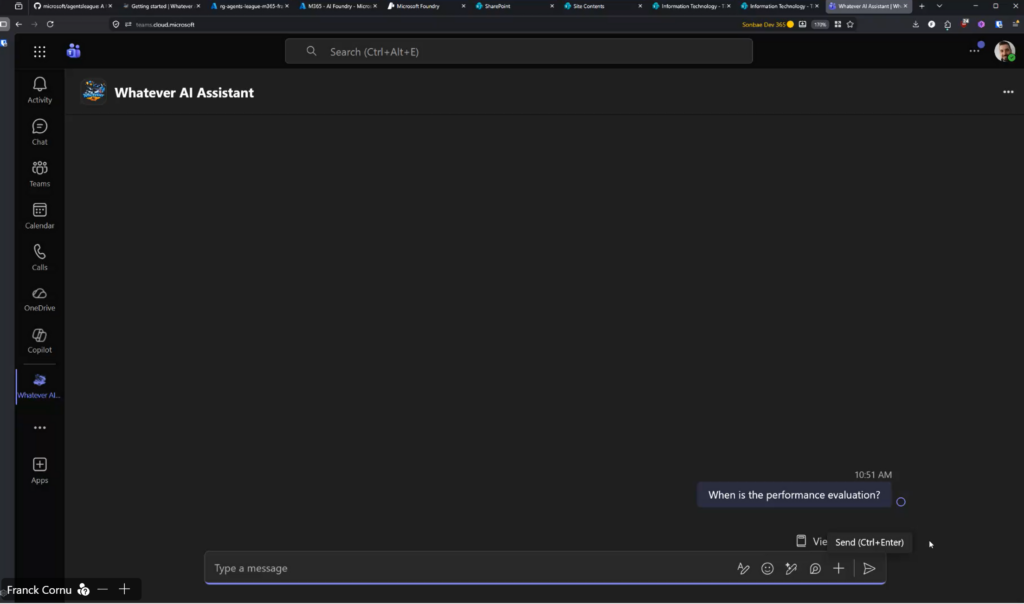Viewport: 1024px width, 604px height.
Task: Click the message sending status circle
Action: tap(901, 502)
